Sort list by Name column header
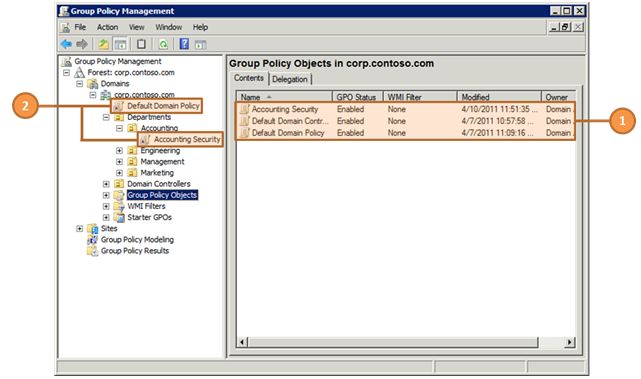This screenshot has width=641, height=379. point(284,97)
